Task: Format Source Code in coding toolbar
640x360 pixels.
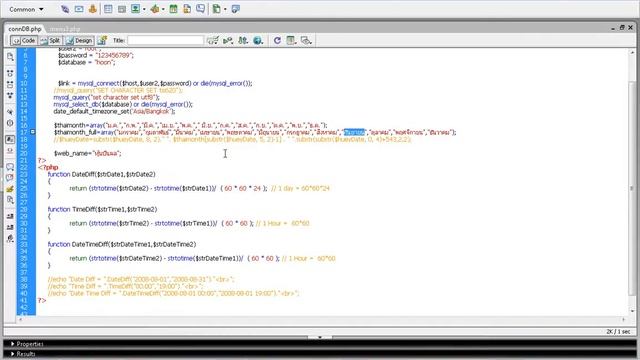Action: click(10, 239)
